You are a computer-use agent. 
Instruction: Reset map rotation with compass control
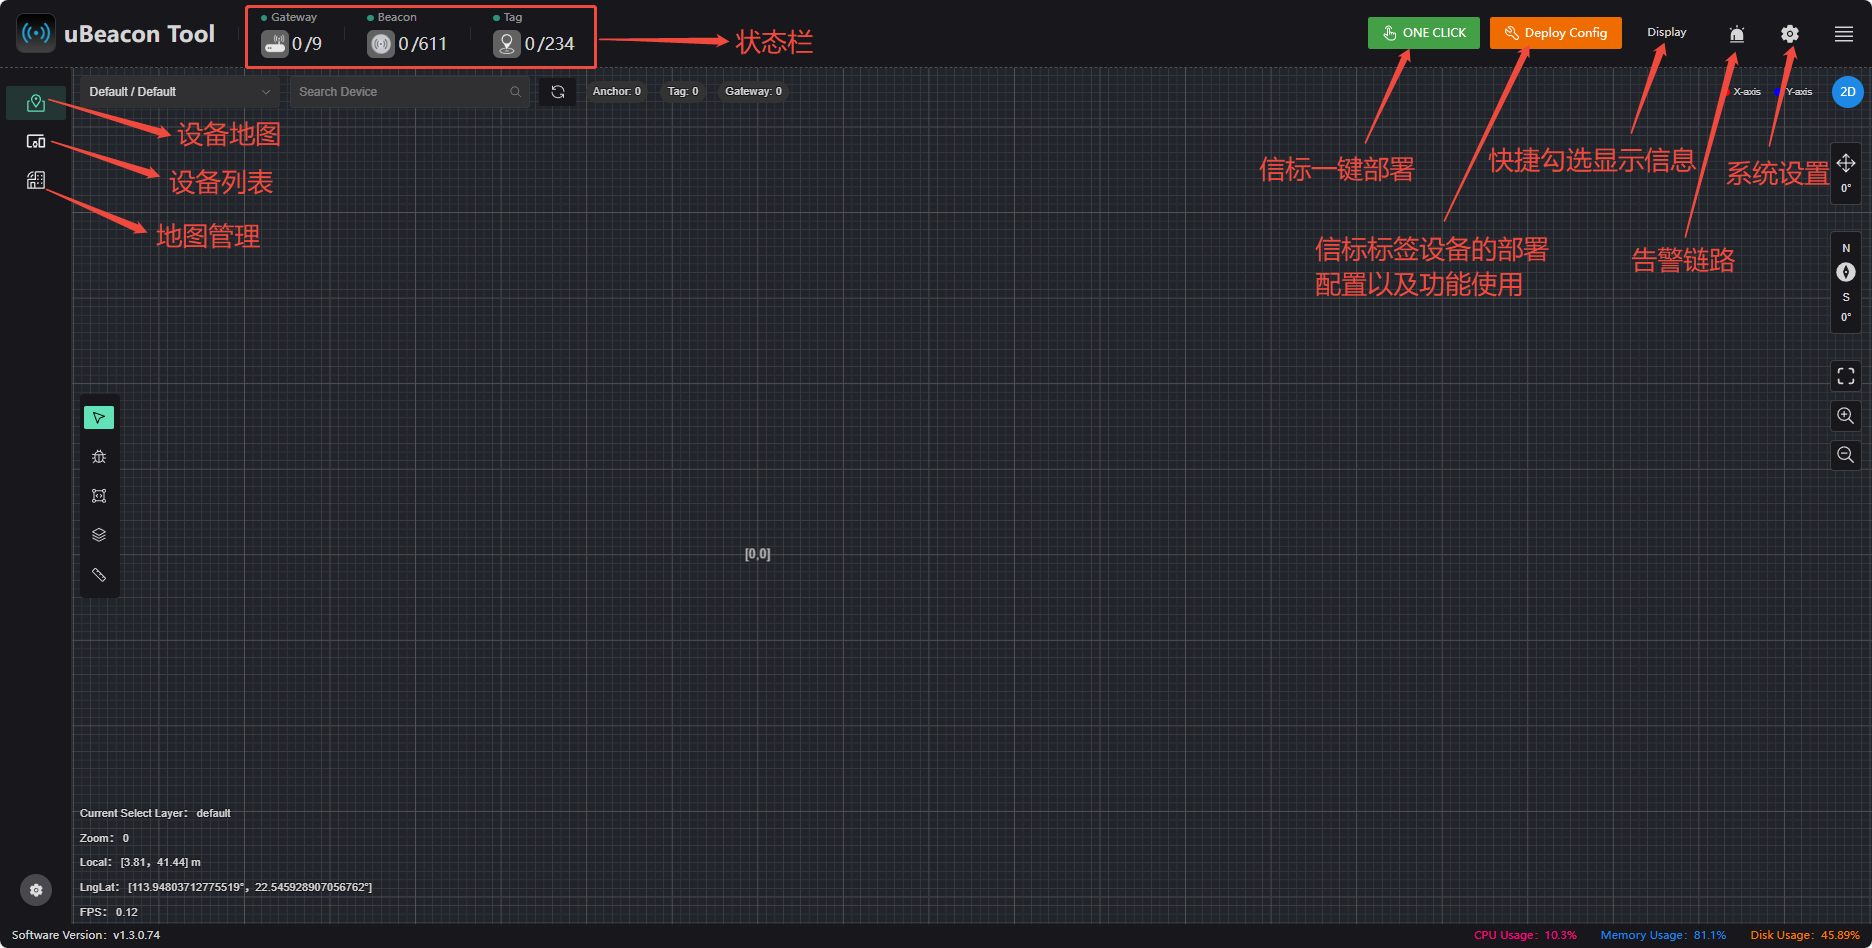1846,272
